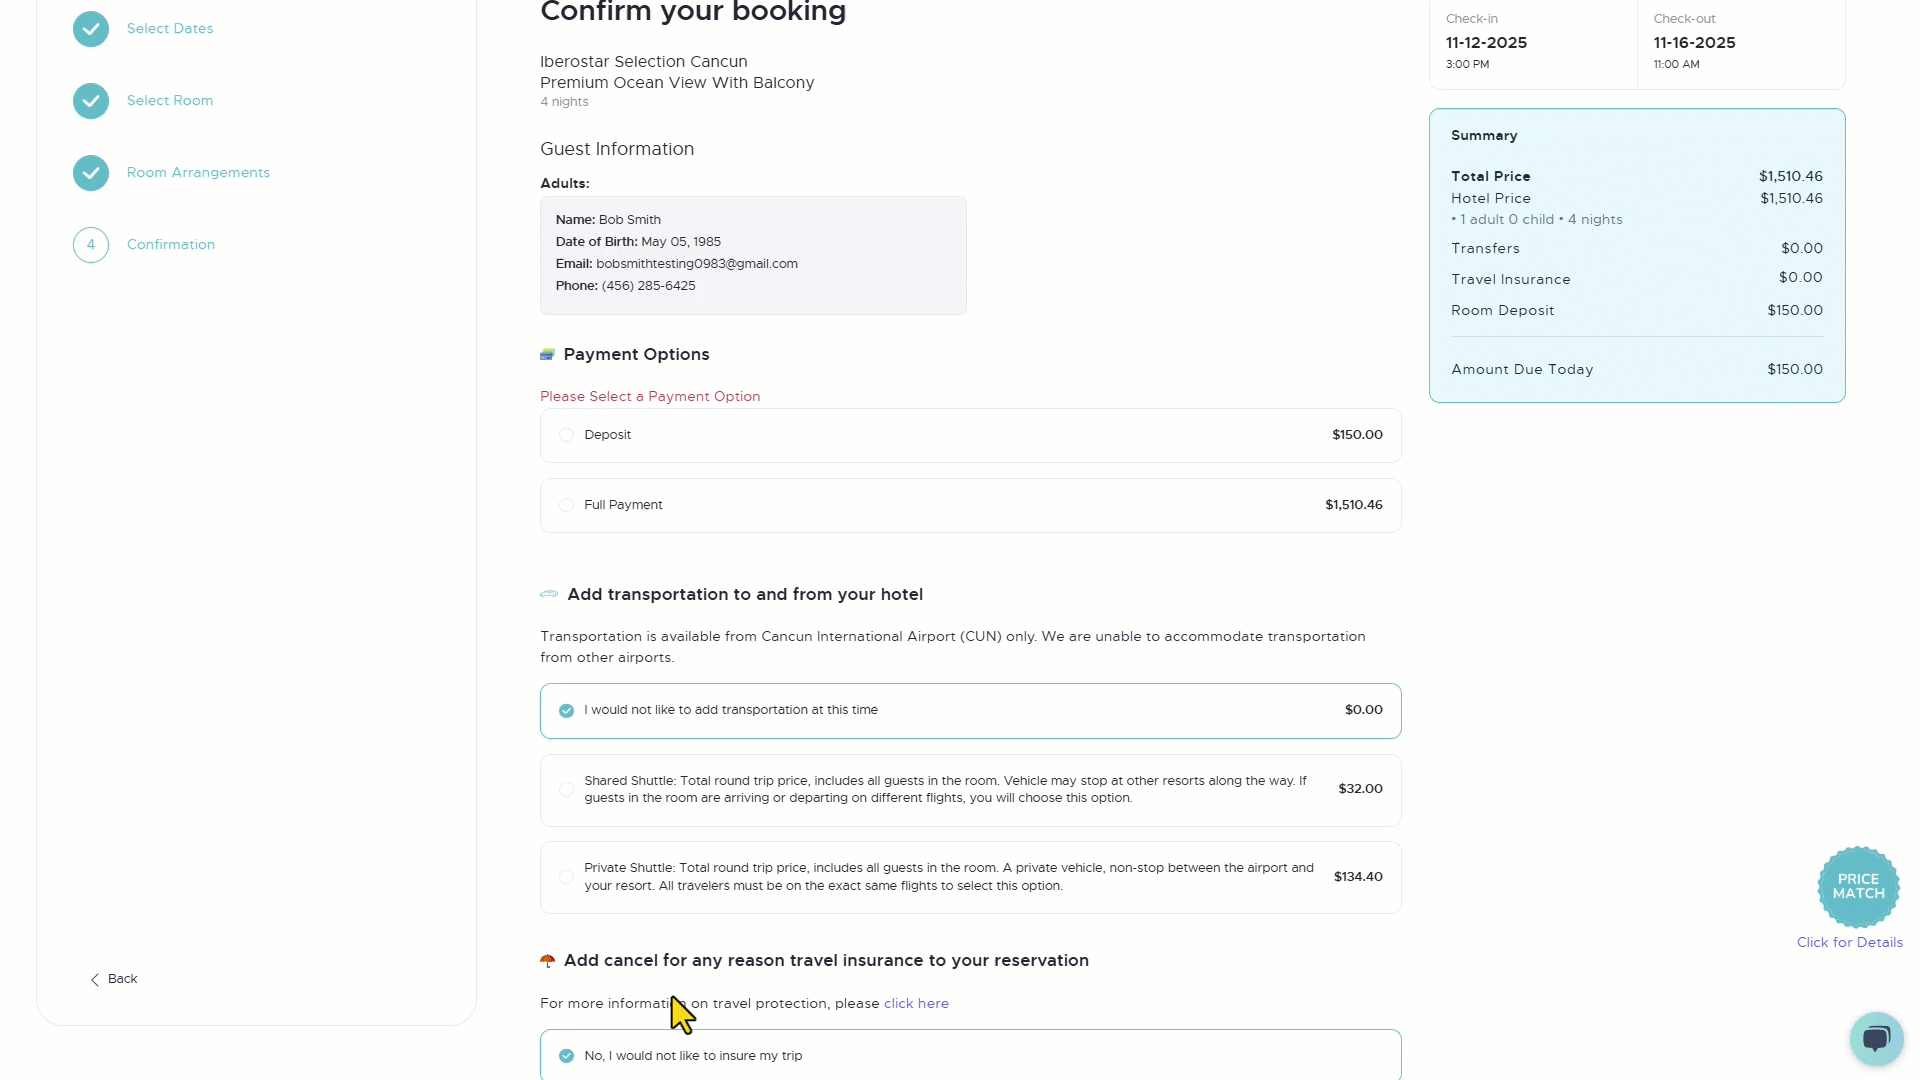Click the Select Room checkmark step icon
This screenshot has height=1080, width=1920.
tap(91, 101)
